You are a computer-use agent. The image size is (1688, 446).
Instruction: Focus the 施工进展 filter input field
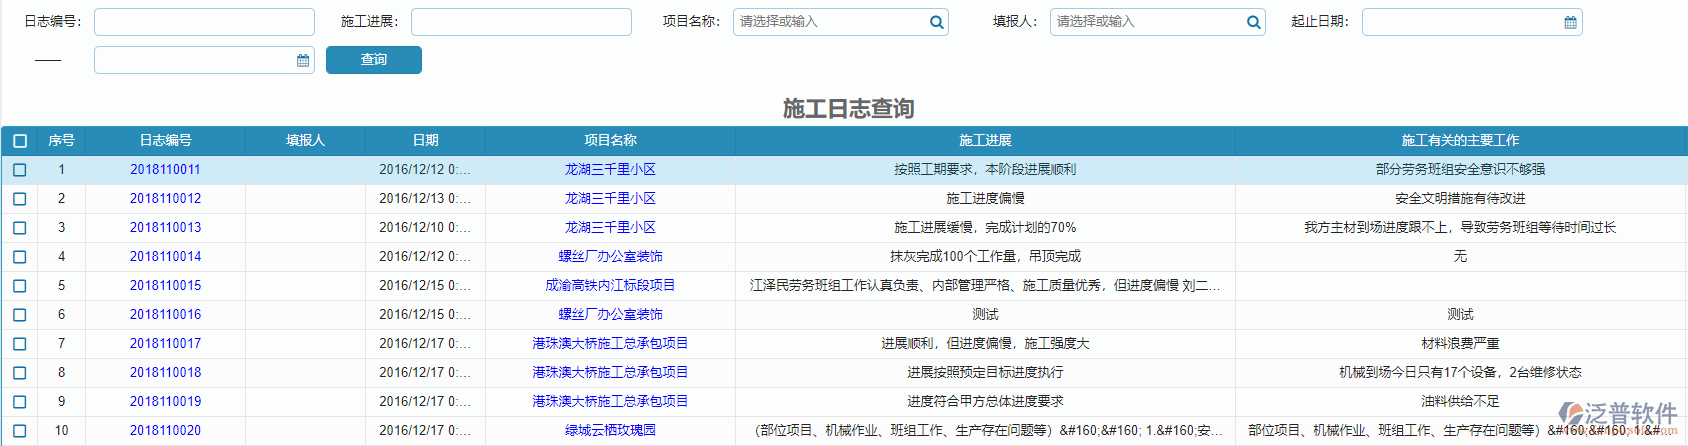[521, 22]
